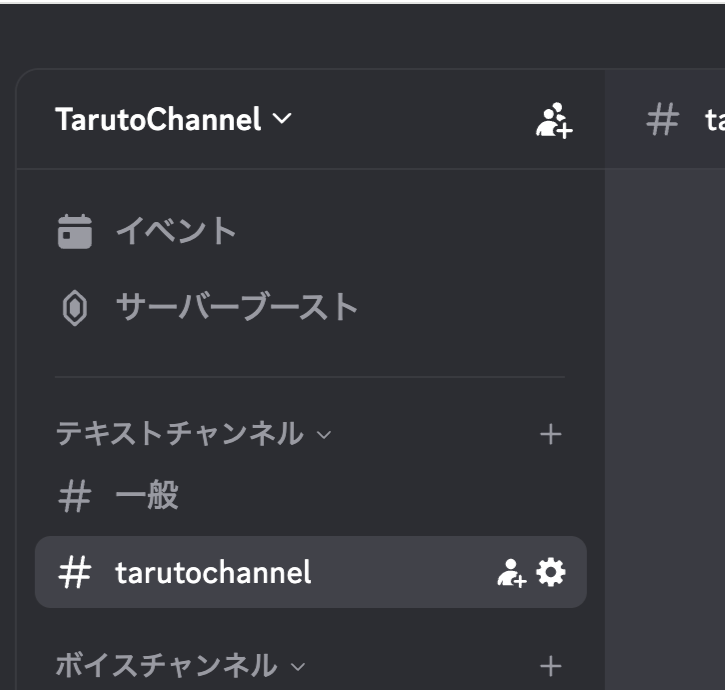Viewport: 725px width, 690px height.
Task: Collapse the テキストチャンネル category label
Action: 179,434
